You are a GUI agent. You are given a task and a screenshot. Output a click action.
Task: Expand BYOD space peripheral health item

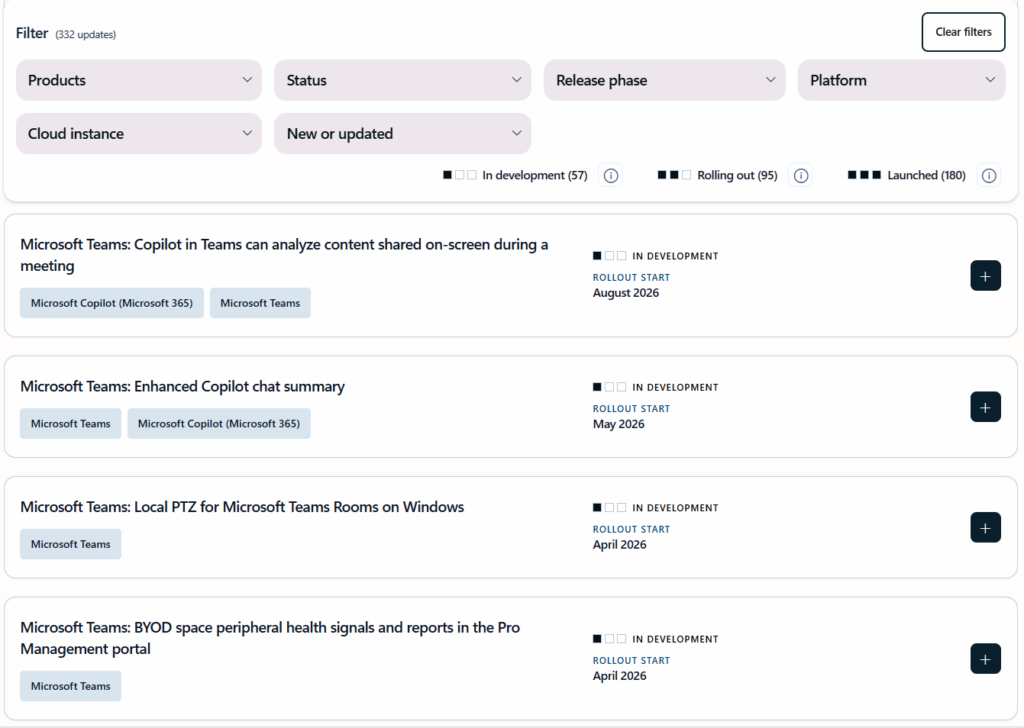[x=985, y=659]
